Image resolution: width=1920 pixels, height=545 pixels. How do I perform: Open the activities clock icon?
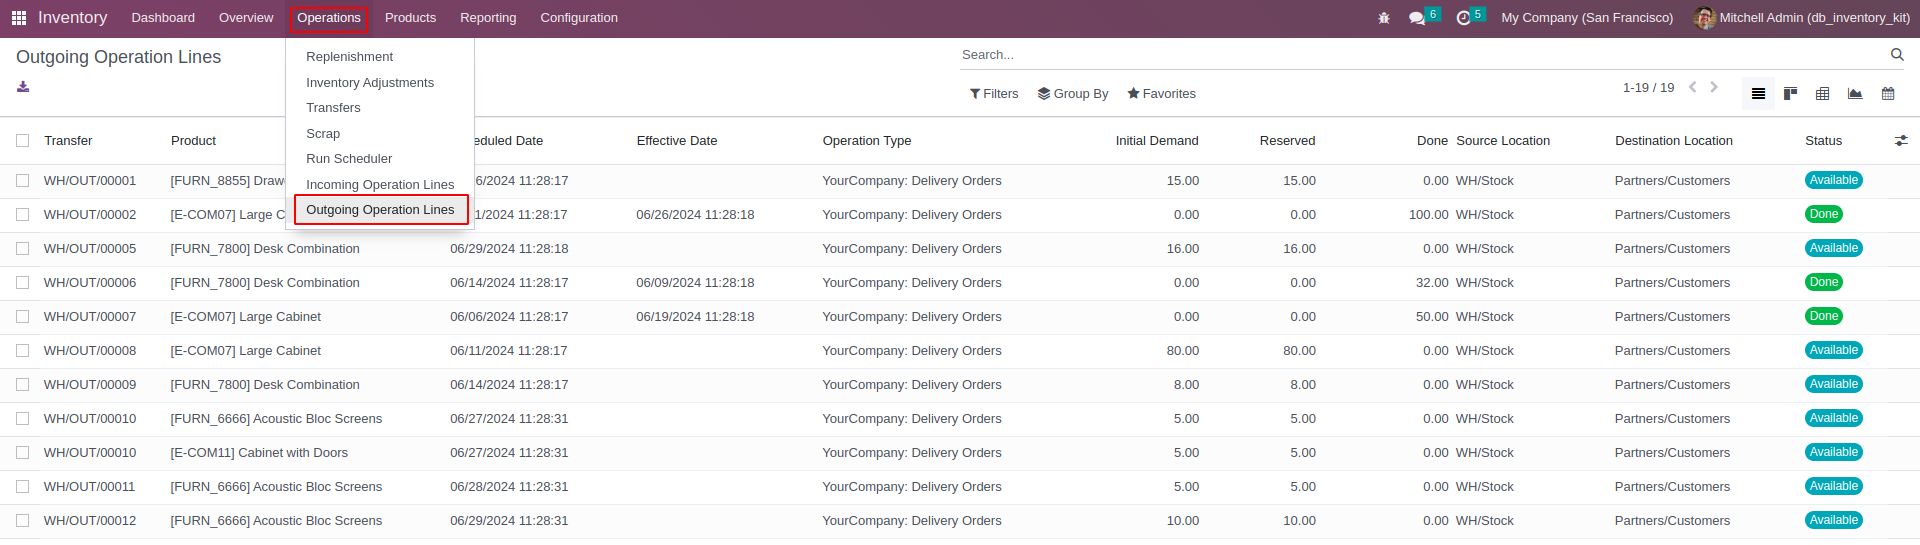1464,18
